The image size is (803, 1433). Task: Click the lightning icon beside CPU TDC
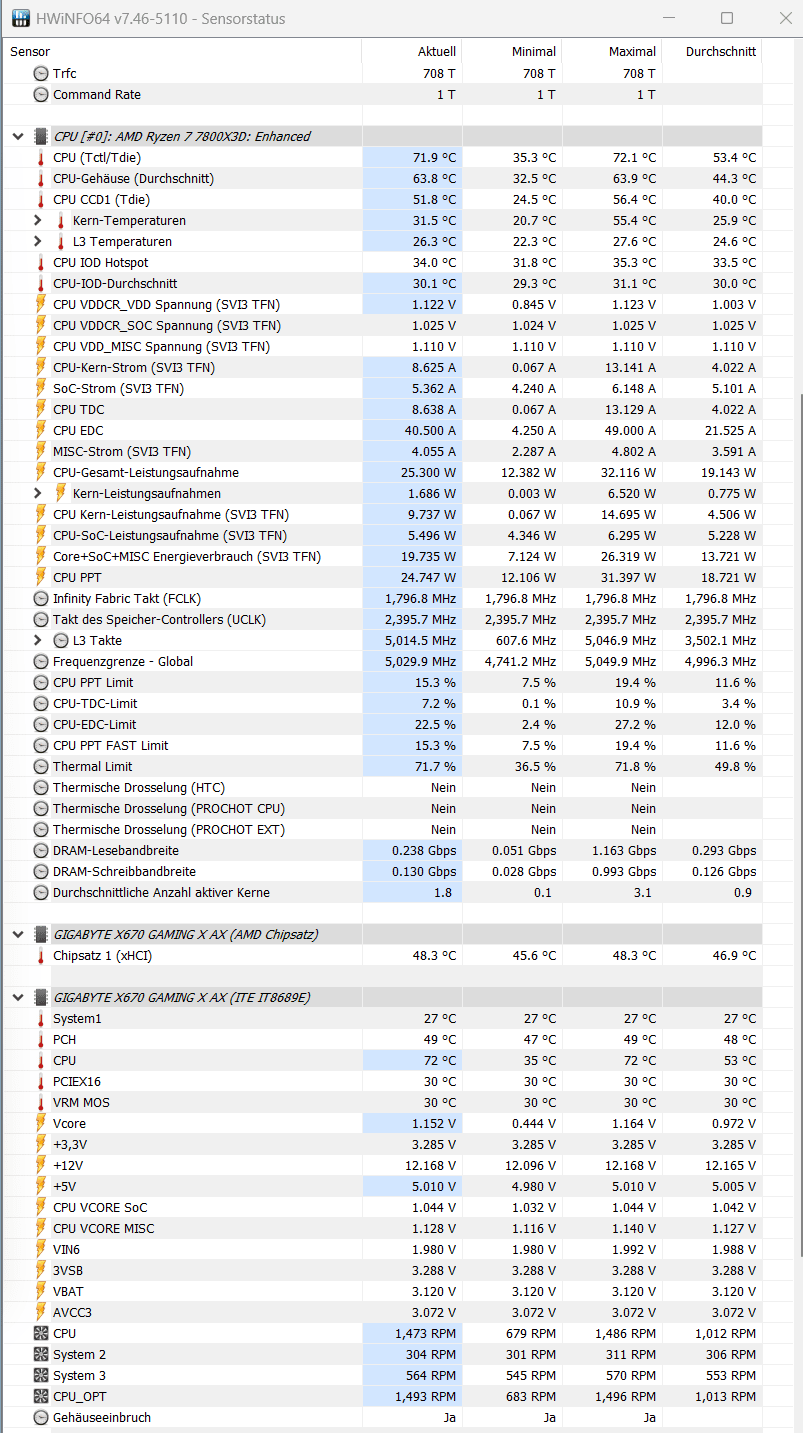pos(41,409)
